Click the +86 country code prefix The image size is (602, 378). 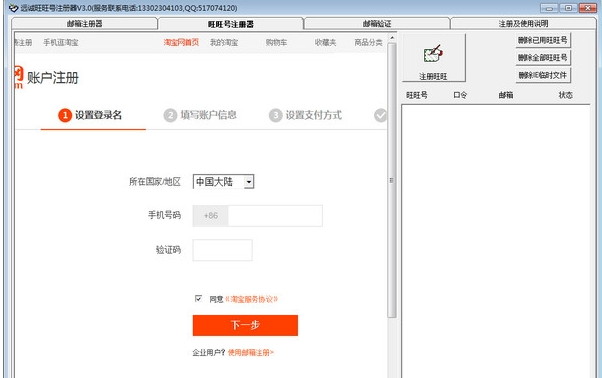pos(211,216)
